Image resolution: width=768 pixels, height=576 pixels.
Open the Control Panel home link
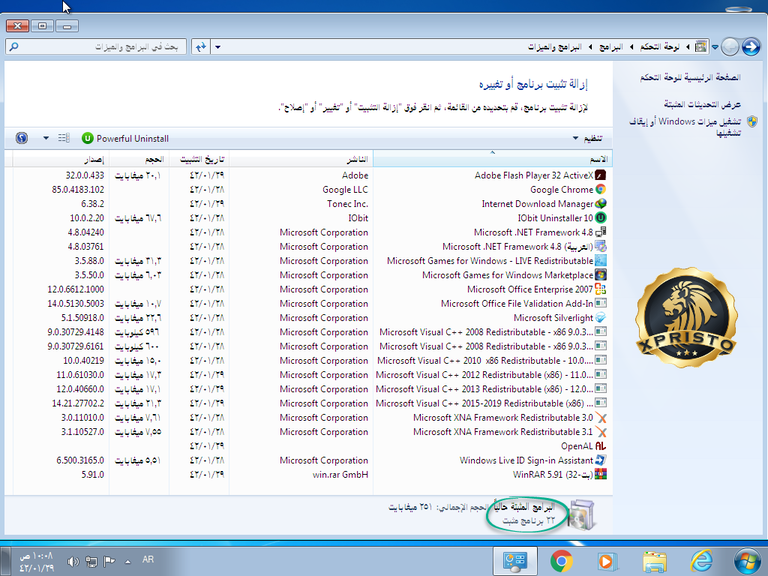pos(691,77)
